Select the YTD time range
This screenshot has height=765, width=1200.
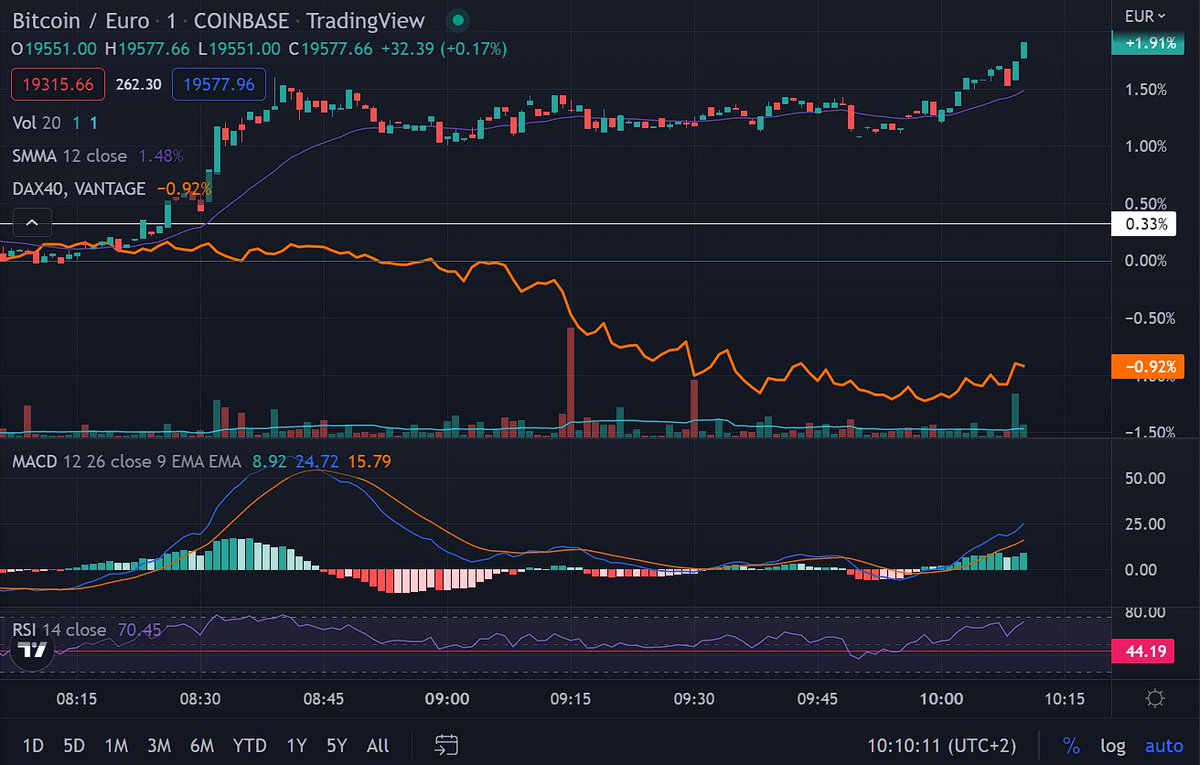coord(249,745)
